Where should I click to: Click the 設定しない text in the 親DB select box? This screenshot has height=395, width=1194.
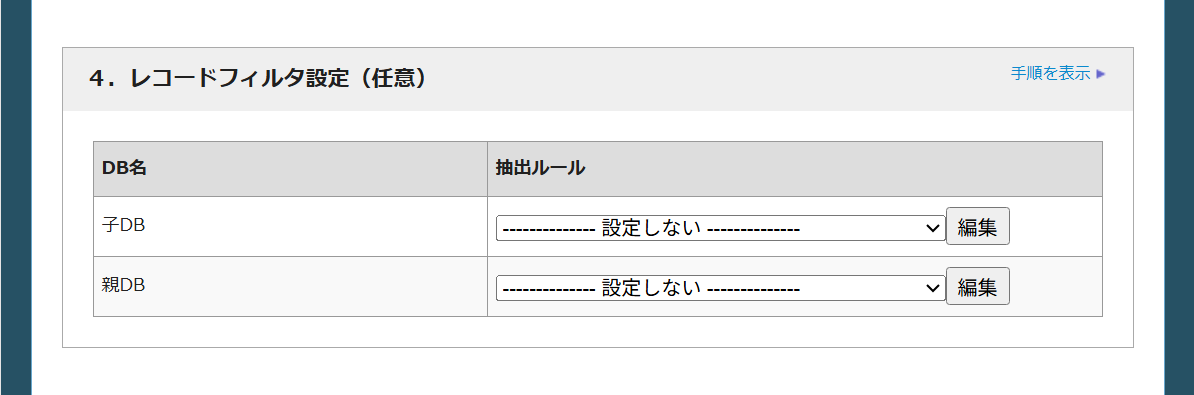pyautogui.click(x=651, y=288)
